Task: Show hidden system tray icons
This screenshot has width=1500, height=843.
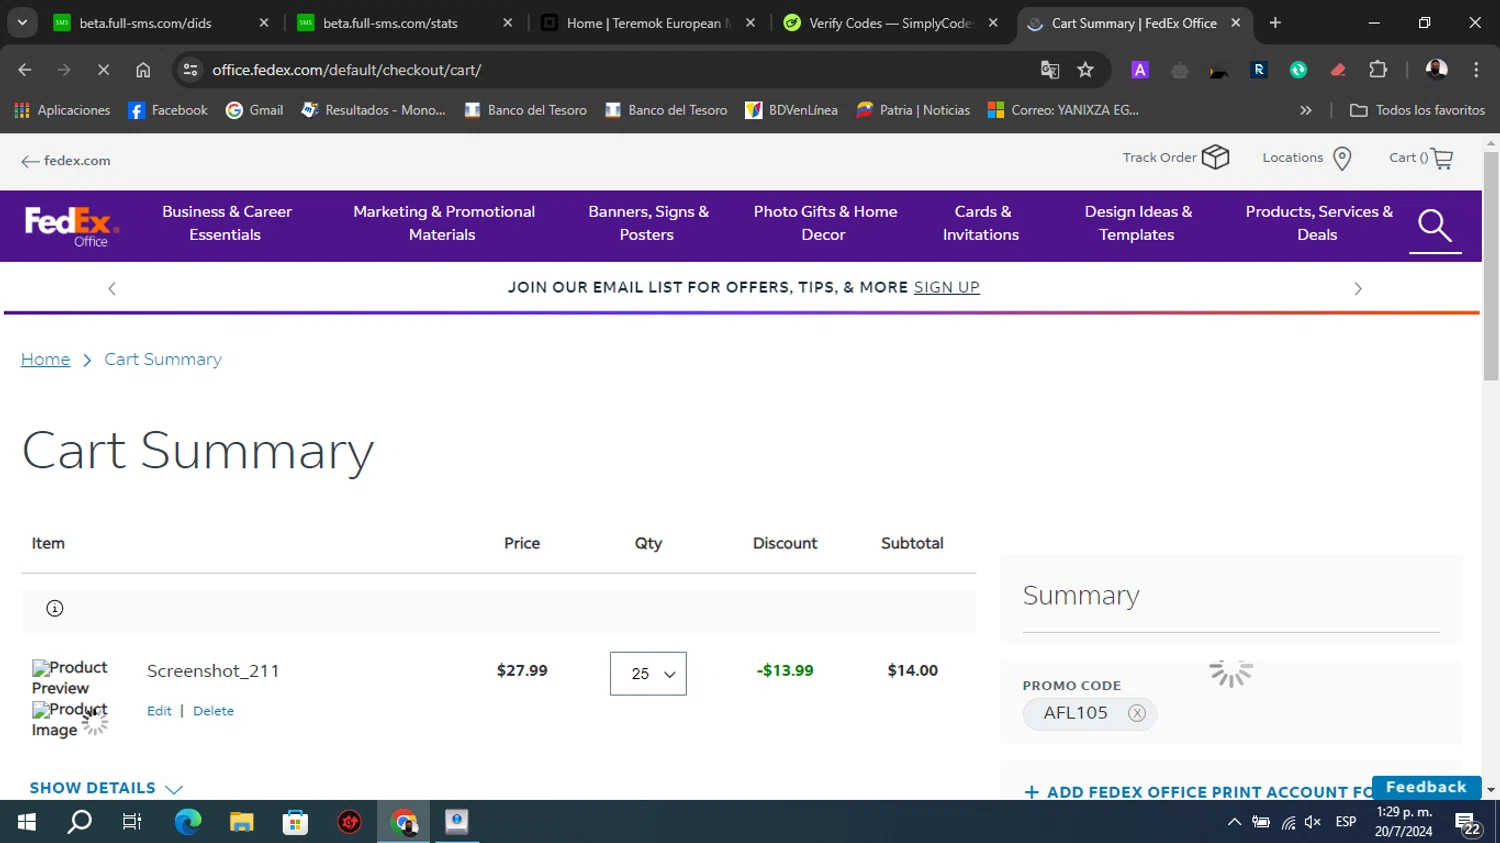Action: point(1234,822)
